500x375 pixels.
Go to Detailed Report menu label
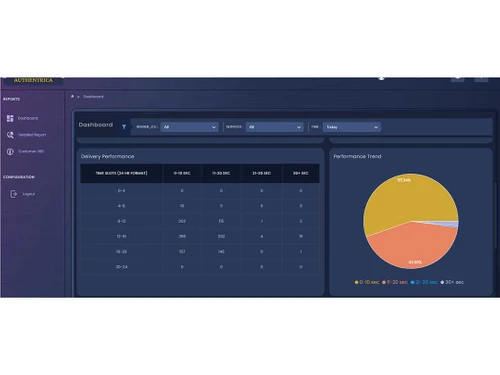[x=32, y=135]
